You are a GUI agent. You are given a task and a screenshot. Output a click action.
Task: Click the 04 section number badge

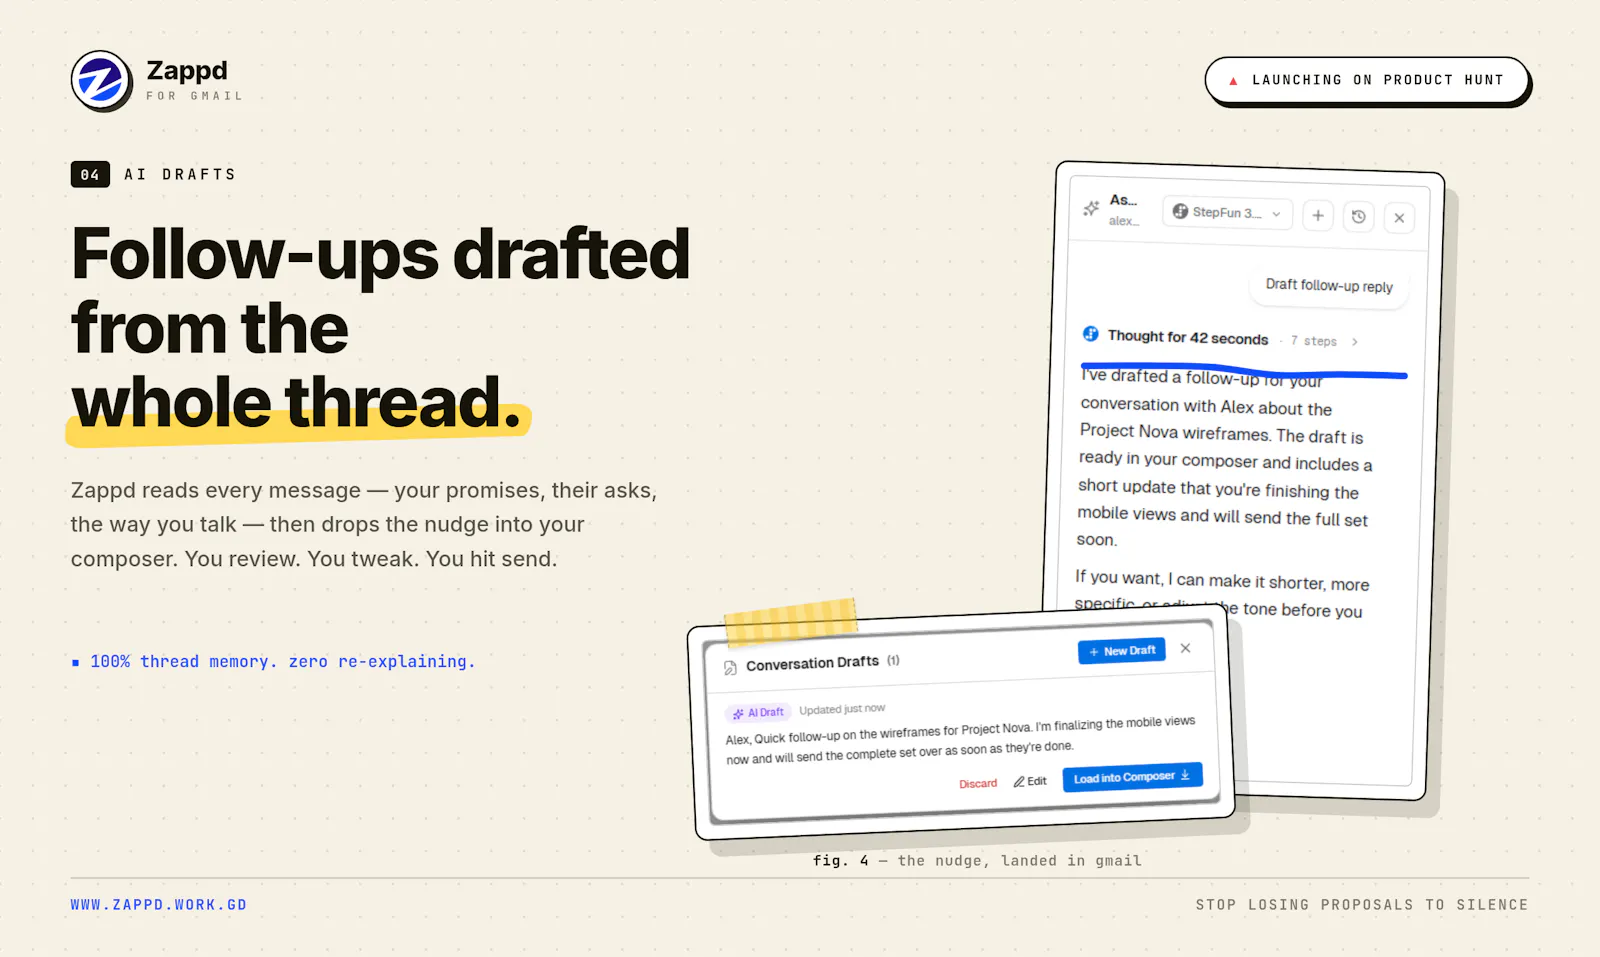90,174
